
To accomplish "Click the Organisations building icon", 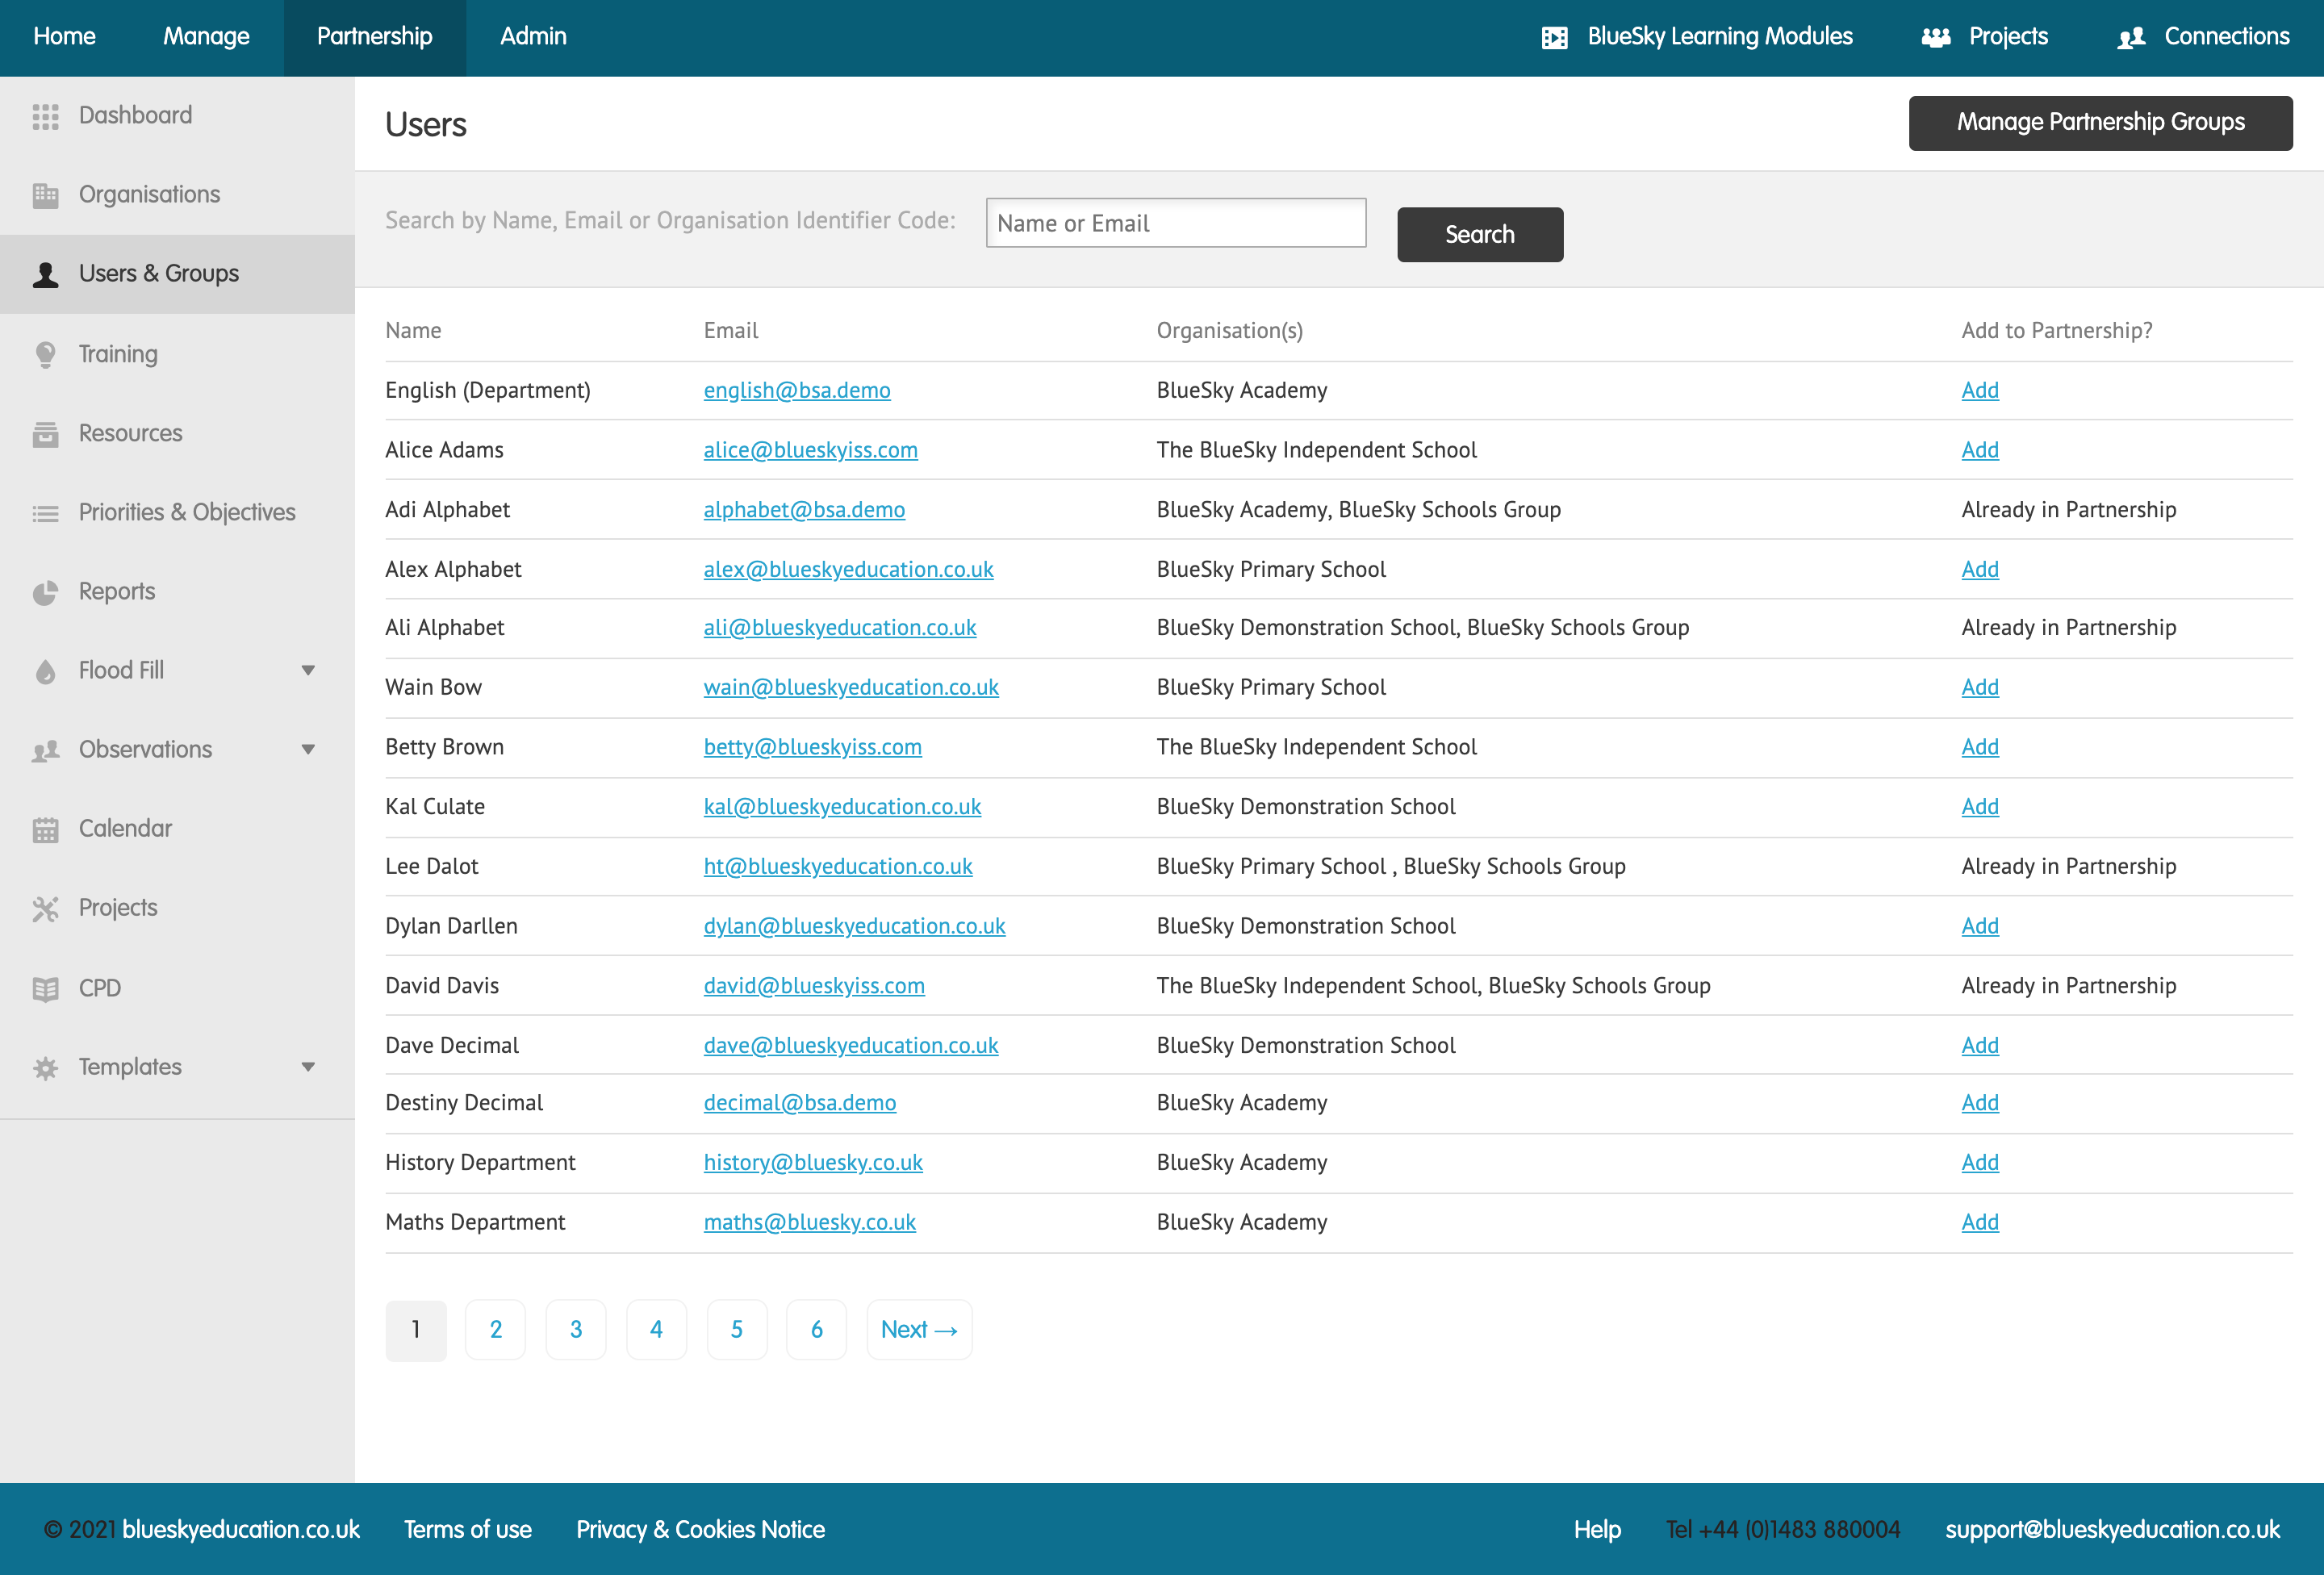I will [x=45, y=195].
